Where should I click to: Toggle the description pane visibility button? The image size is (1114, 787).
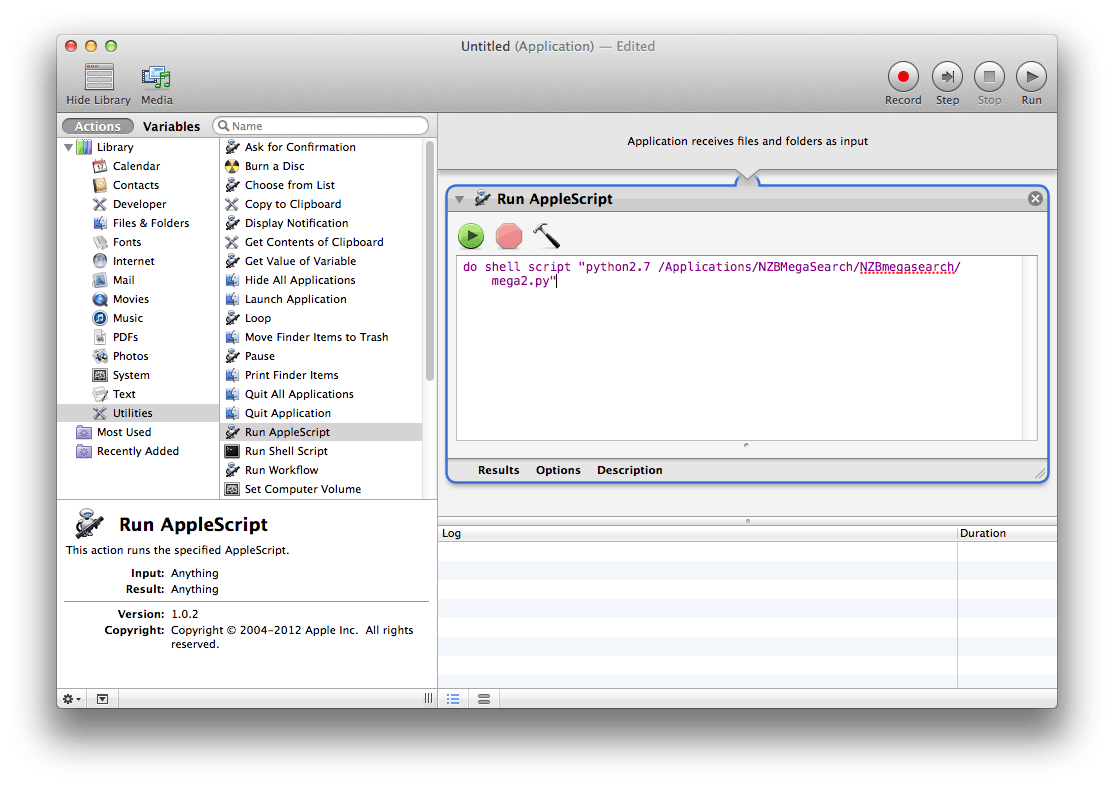coord(102,698)
